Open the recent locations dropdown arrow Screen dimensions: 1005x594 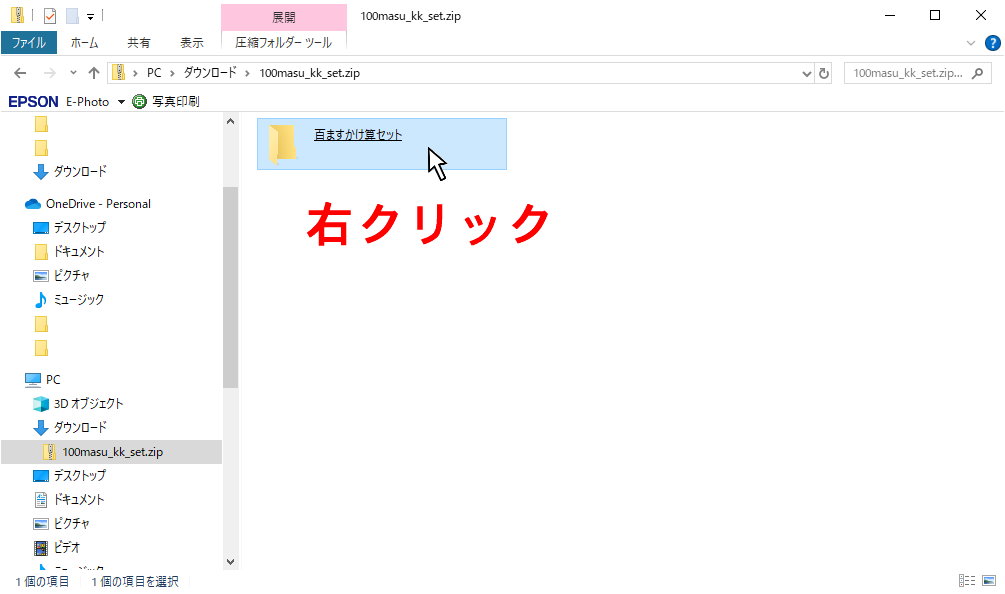[73, 73]
